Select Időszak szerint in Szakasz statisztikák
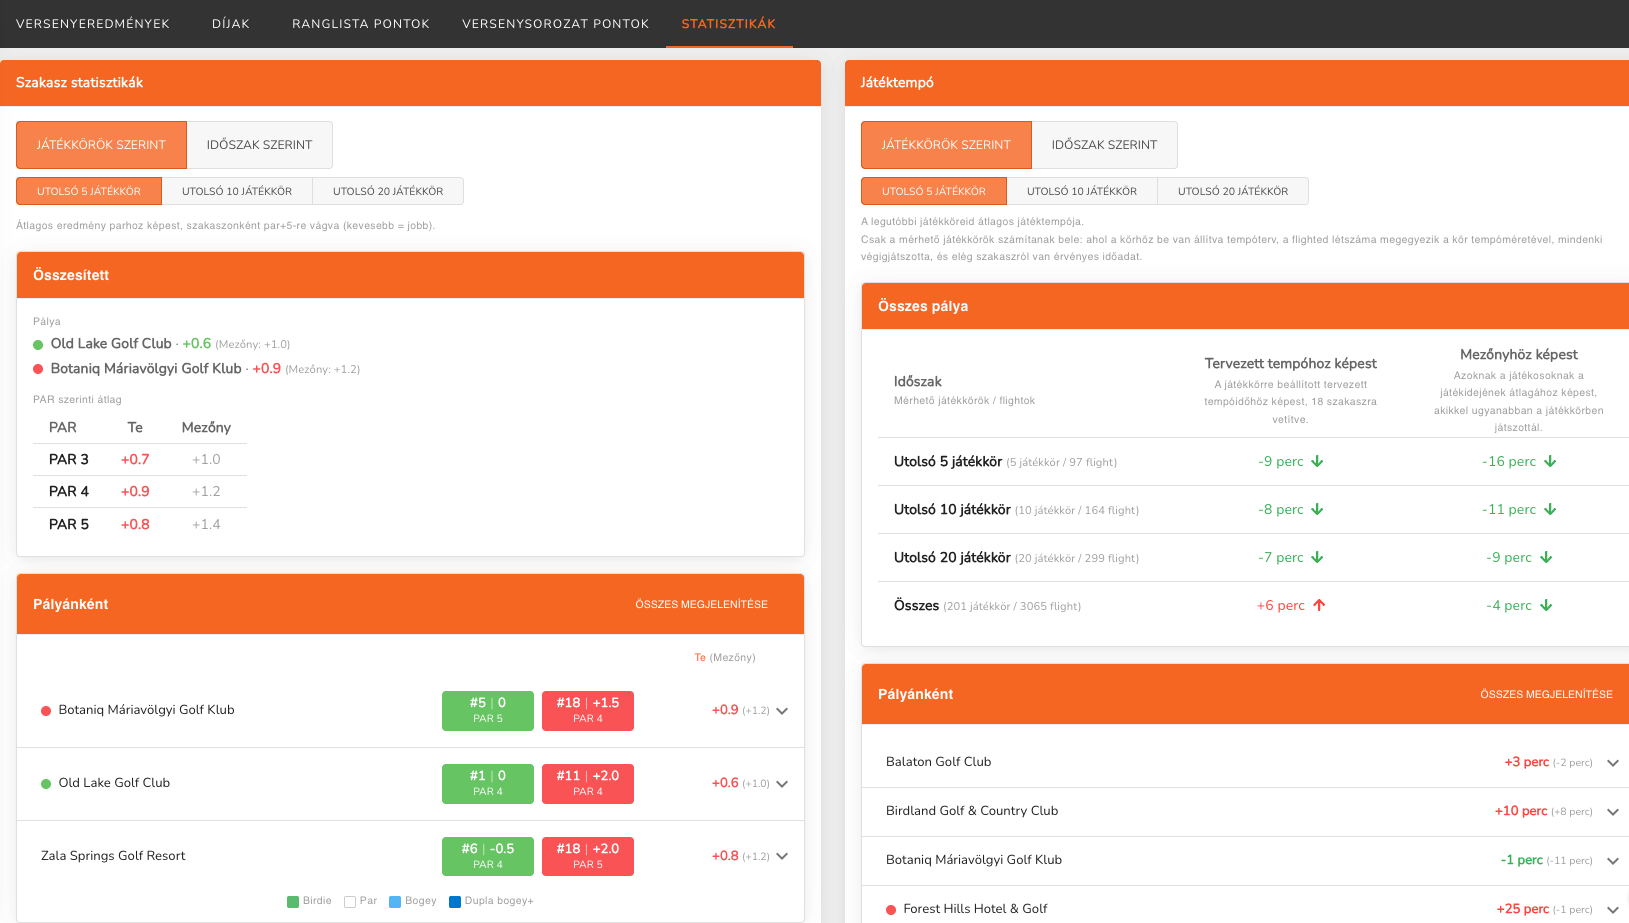The width and height of the screenshot is (1629, 923). coord(260,145)
